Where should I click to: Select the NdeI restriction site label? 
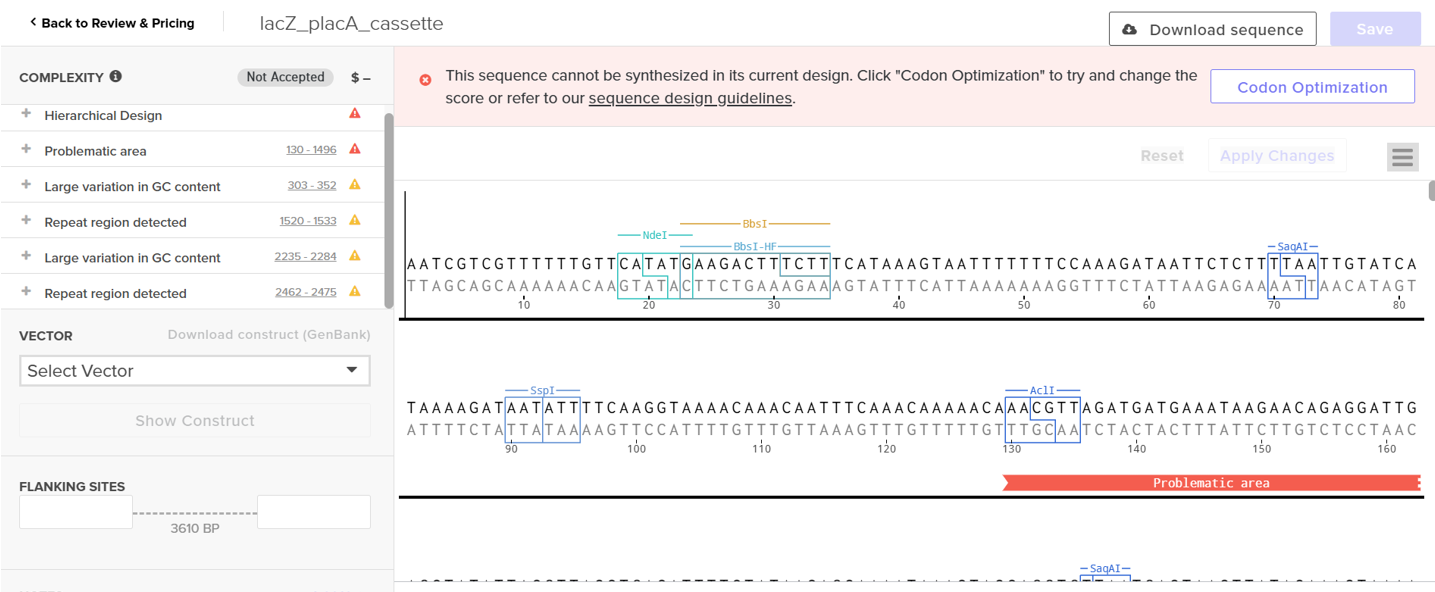(x=654, y=235)
